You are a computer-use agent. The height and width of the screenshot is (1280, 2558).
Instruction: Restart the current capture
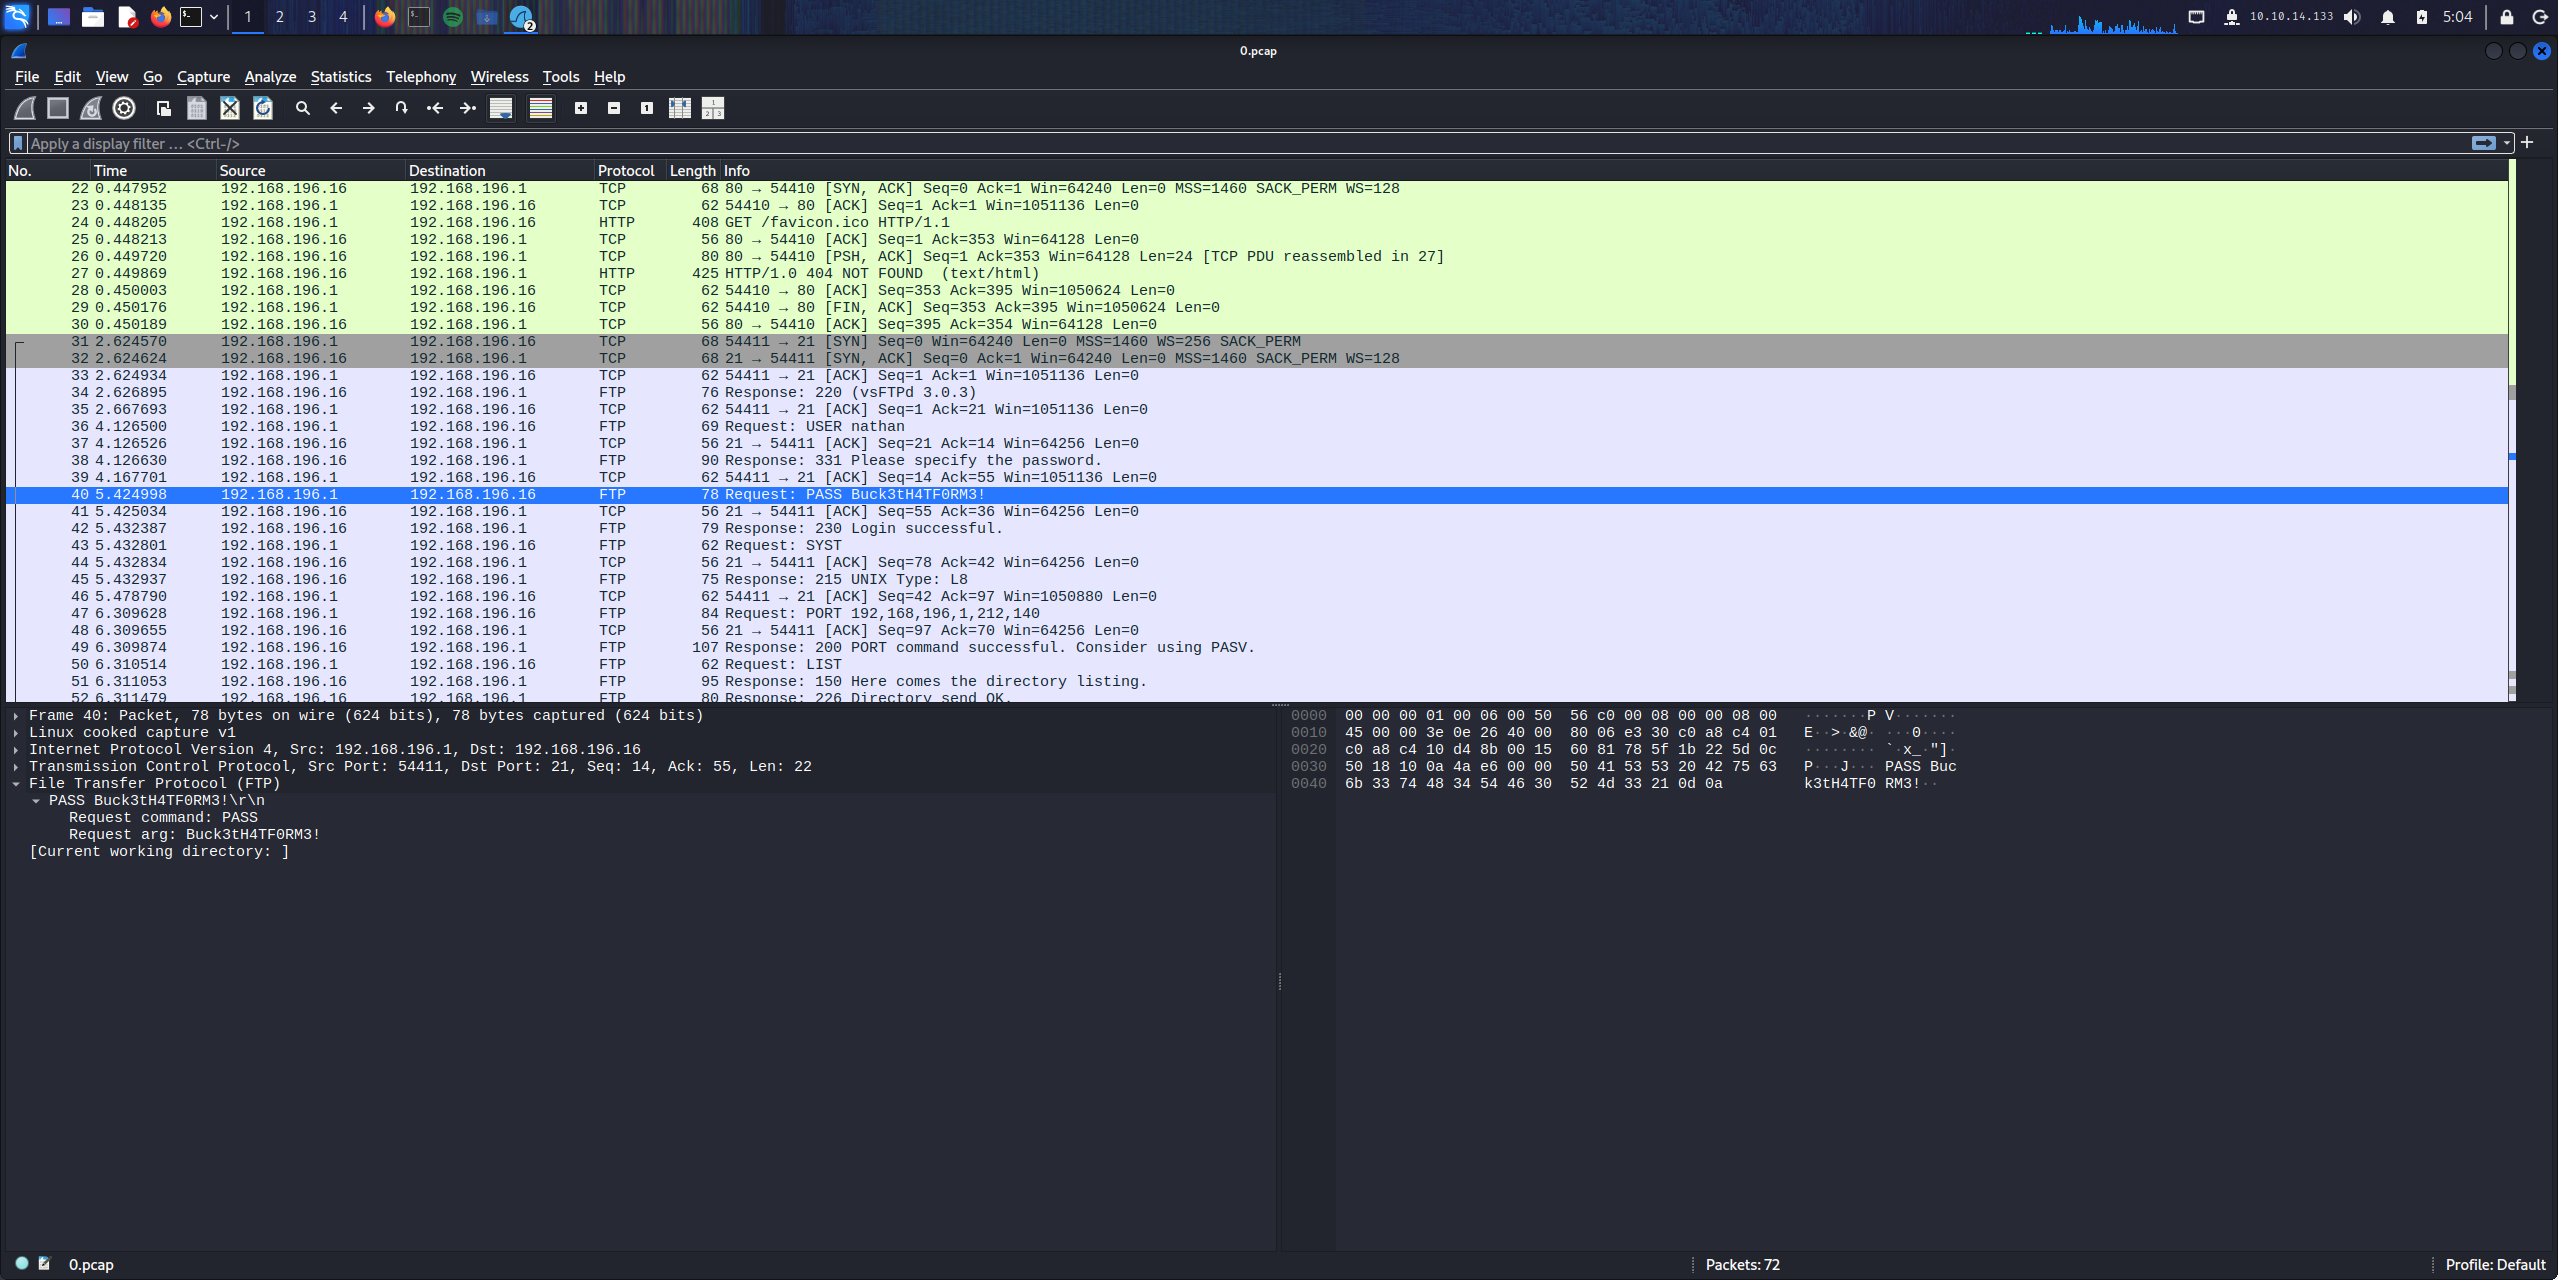point(91,108)
